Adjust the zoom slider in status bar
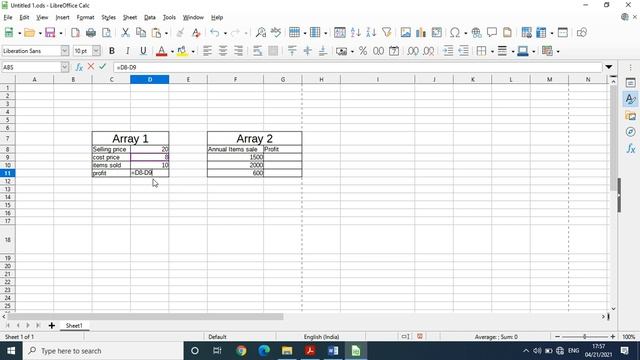The image size is (640, 360). pyautogui.click(x=584, y=337)
